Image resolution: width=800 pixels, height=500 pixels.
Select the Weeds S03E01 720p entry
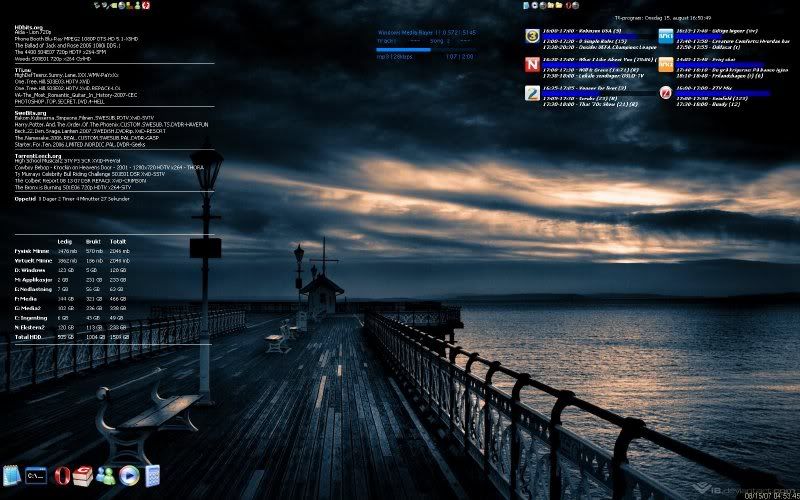(x=53, y=59)
